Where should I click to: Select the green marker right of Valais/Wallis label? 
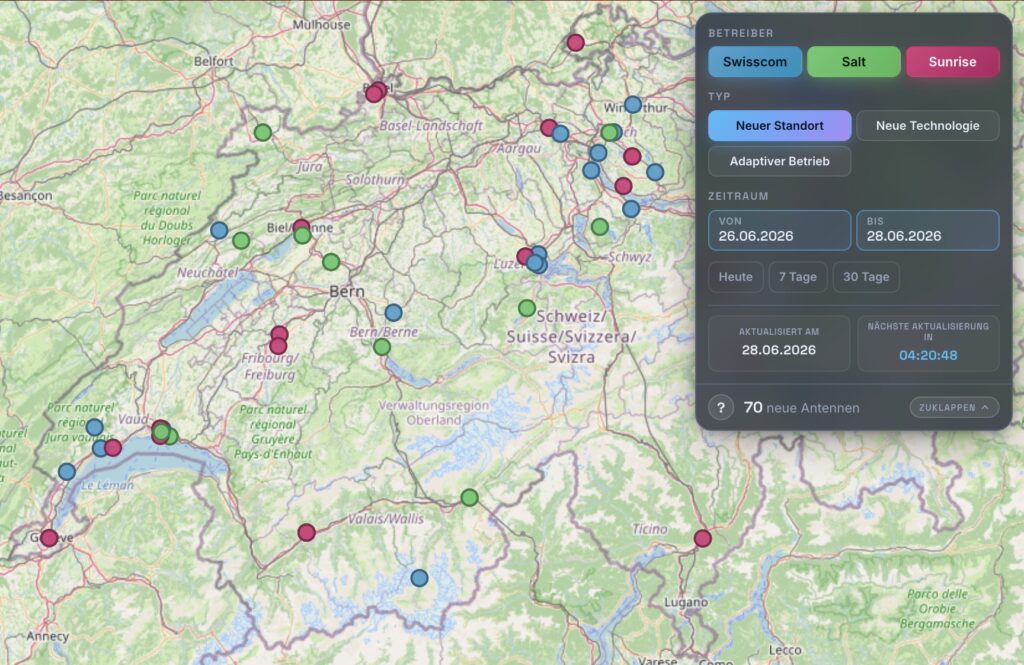coord(469,498)
